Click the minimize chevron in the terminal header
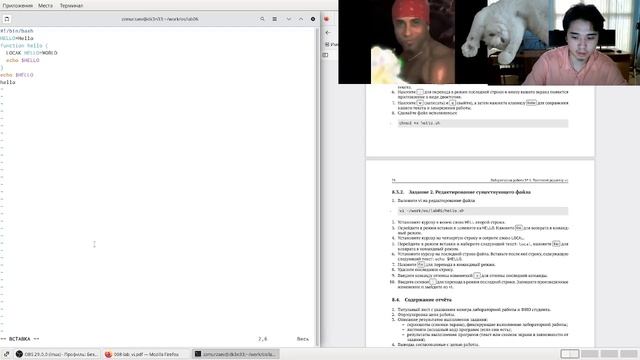The height and width of the screenshot is (360, 640). [x=289, y=19]
